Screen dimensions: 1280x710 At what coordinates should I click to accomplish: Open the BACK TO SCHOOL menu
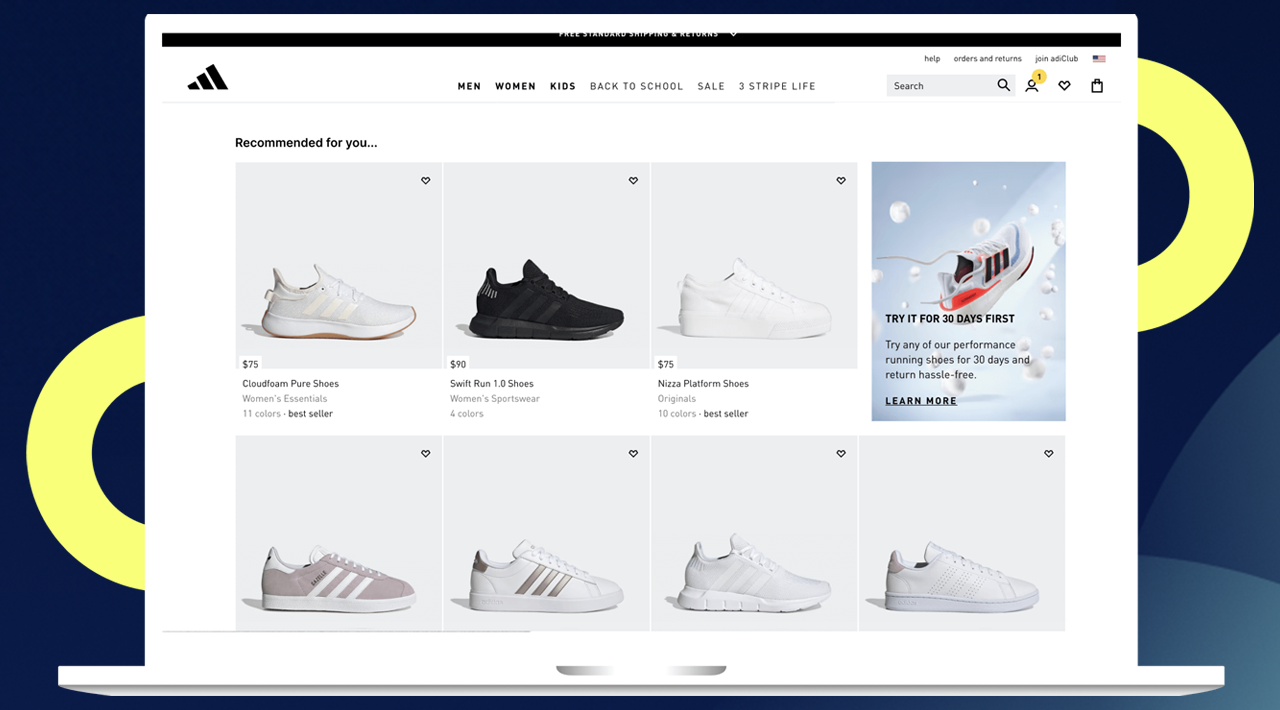coord(637,87)
